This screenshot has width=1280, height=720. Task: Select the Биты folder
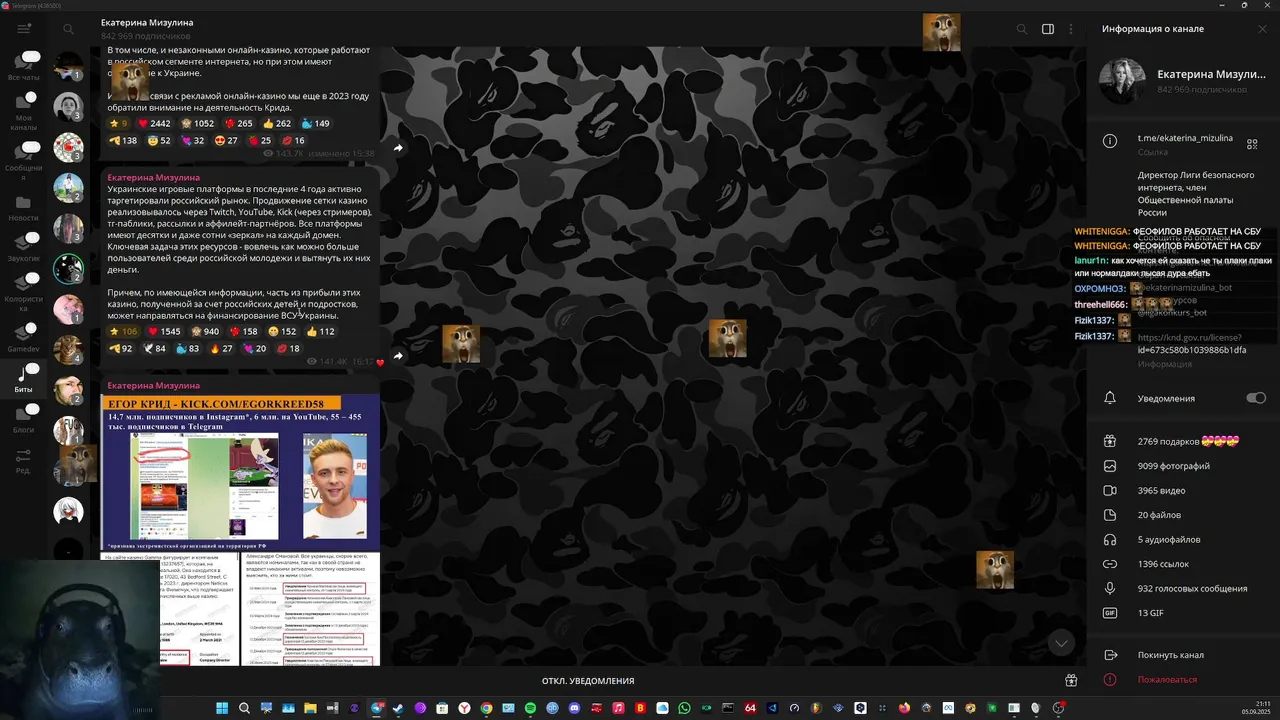tap(24, 380)
